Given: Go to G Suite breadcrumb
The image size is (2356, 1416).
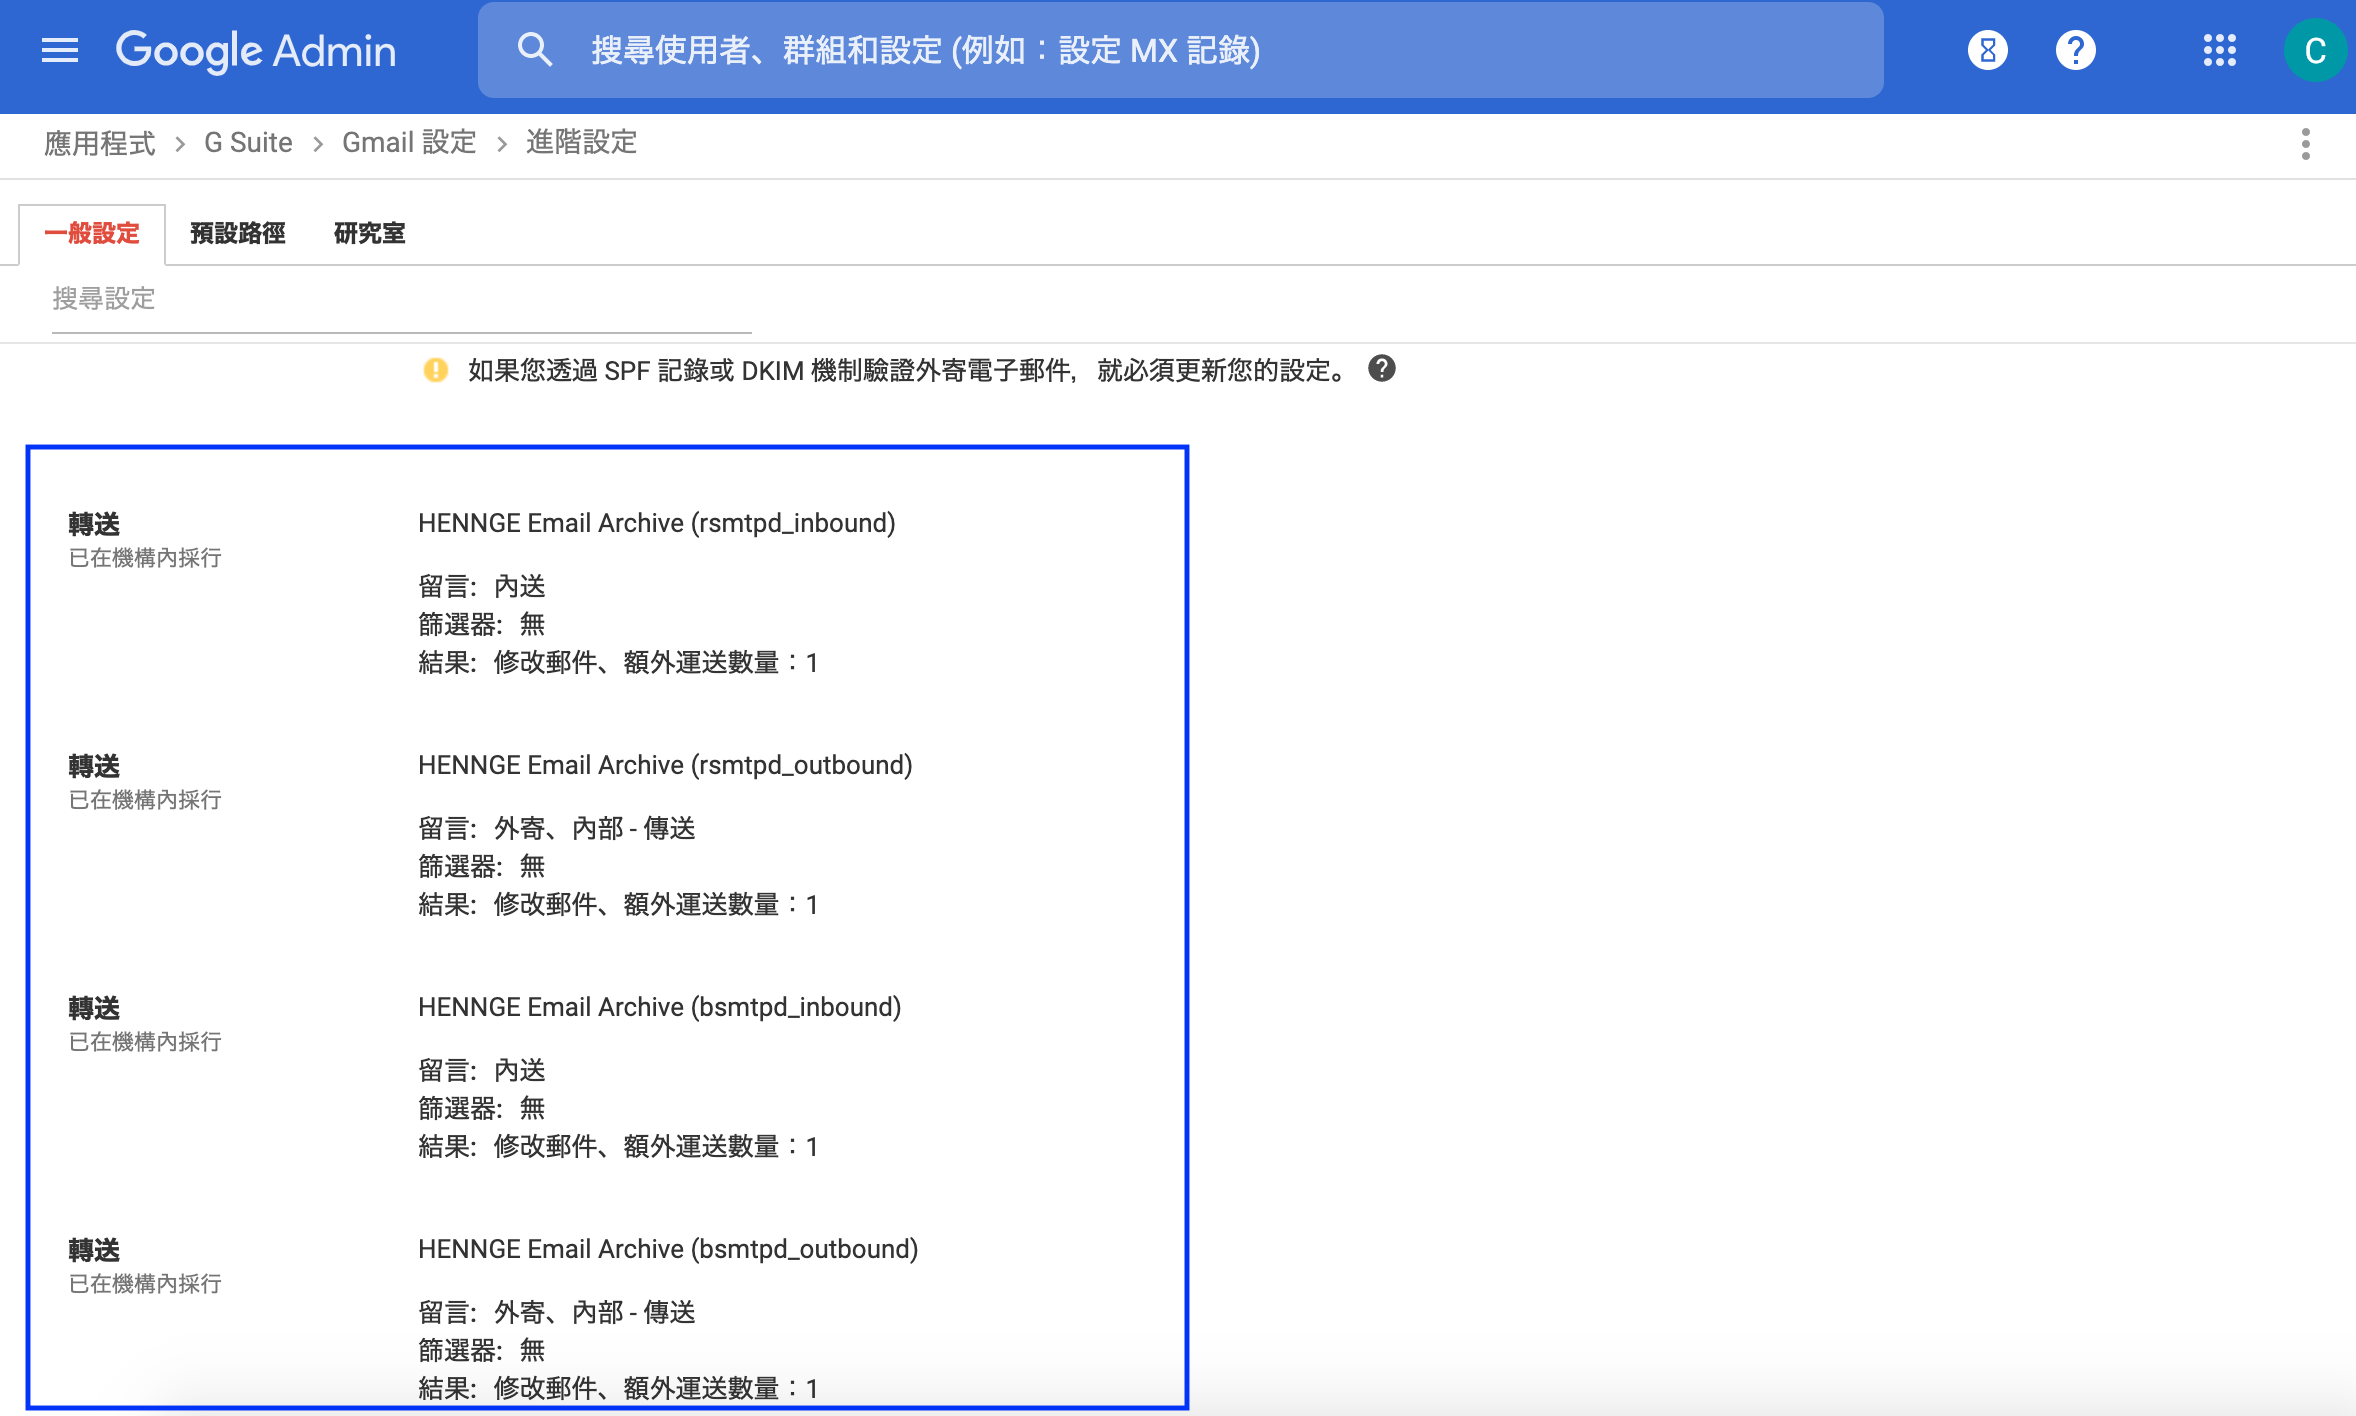Looking at the screenshot, I should (248, 143).
